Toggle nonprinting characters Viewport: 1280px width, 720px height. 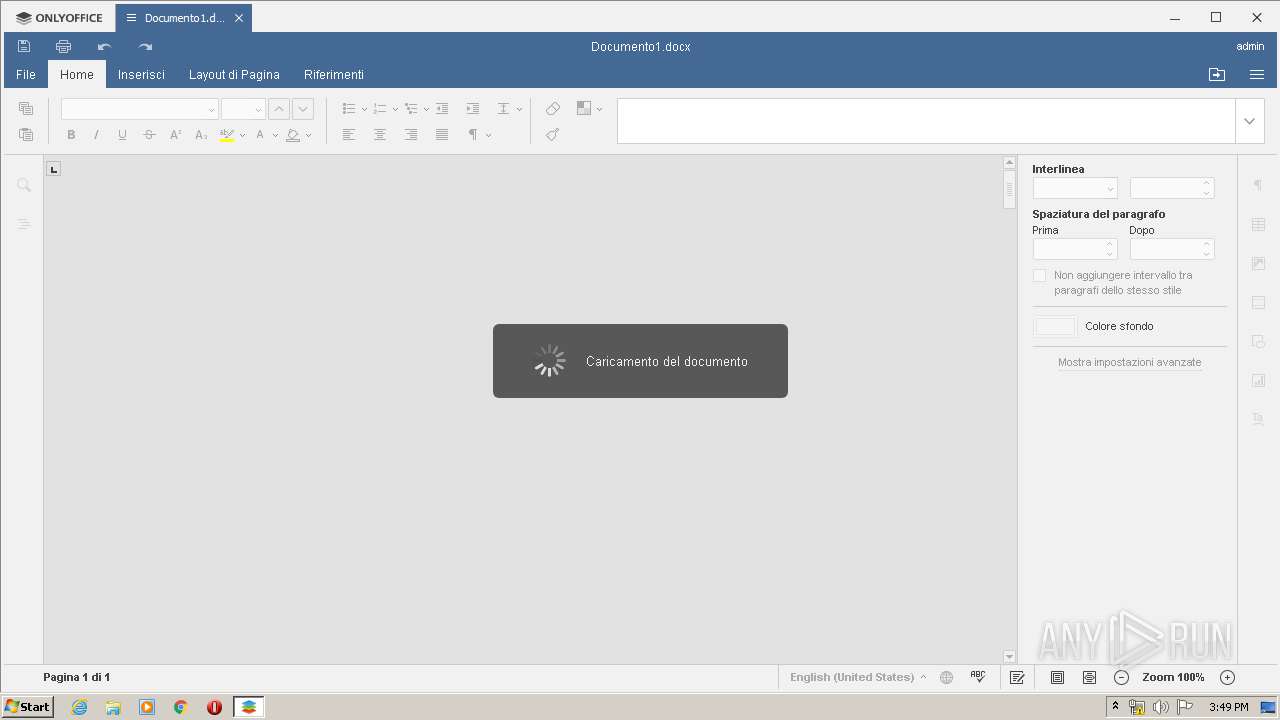tap(473, 135)
